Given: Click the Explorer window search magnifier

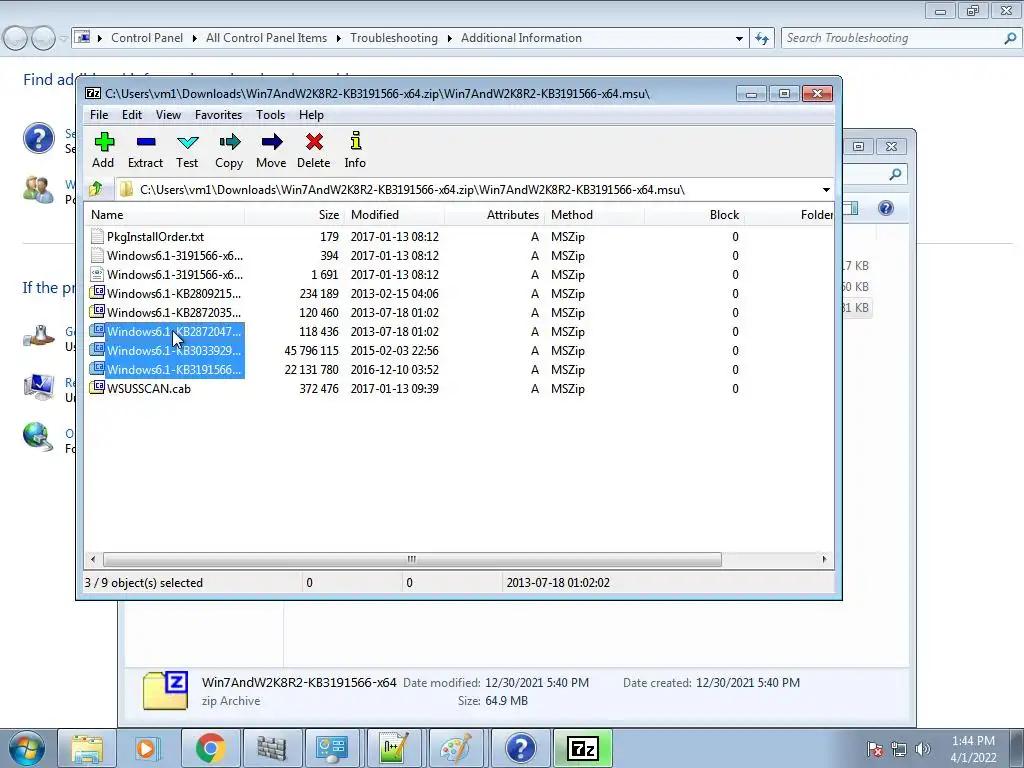Looking at the screenshot, I should [x=895, y=174].
